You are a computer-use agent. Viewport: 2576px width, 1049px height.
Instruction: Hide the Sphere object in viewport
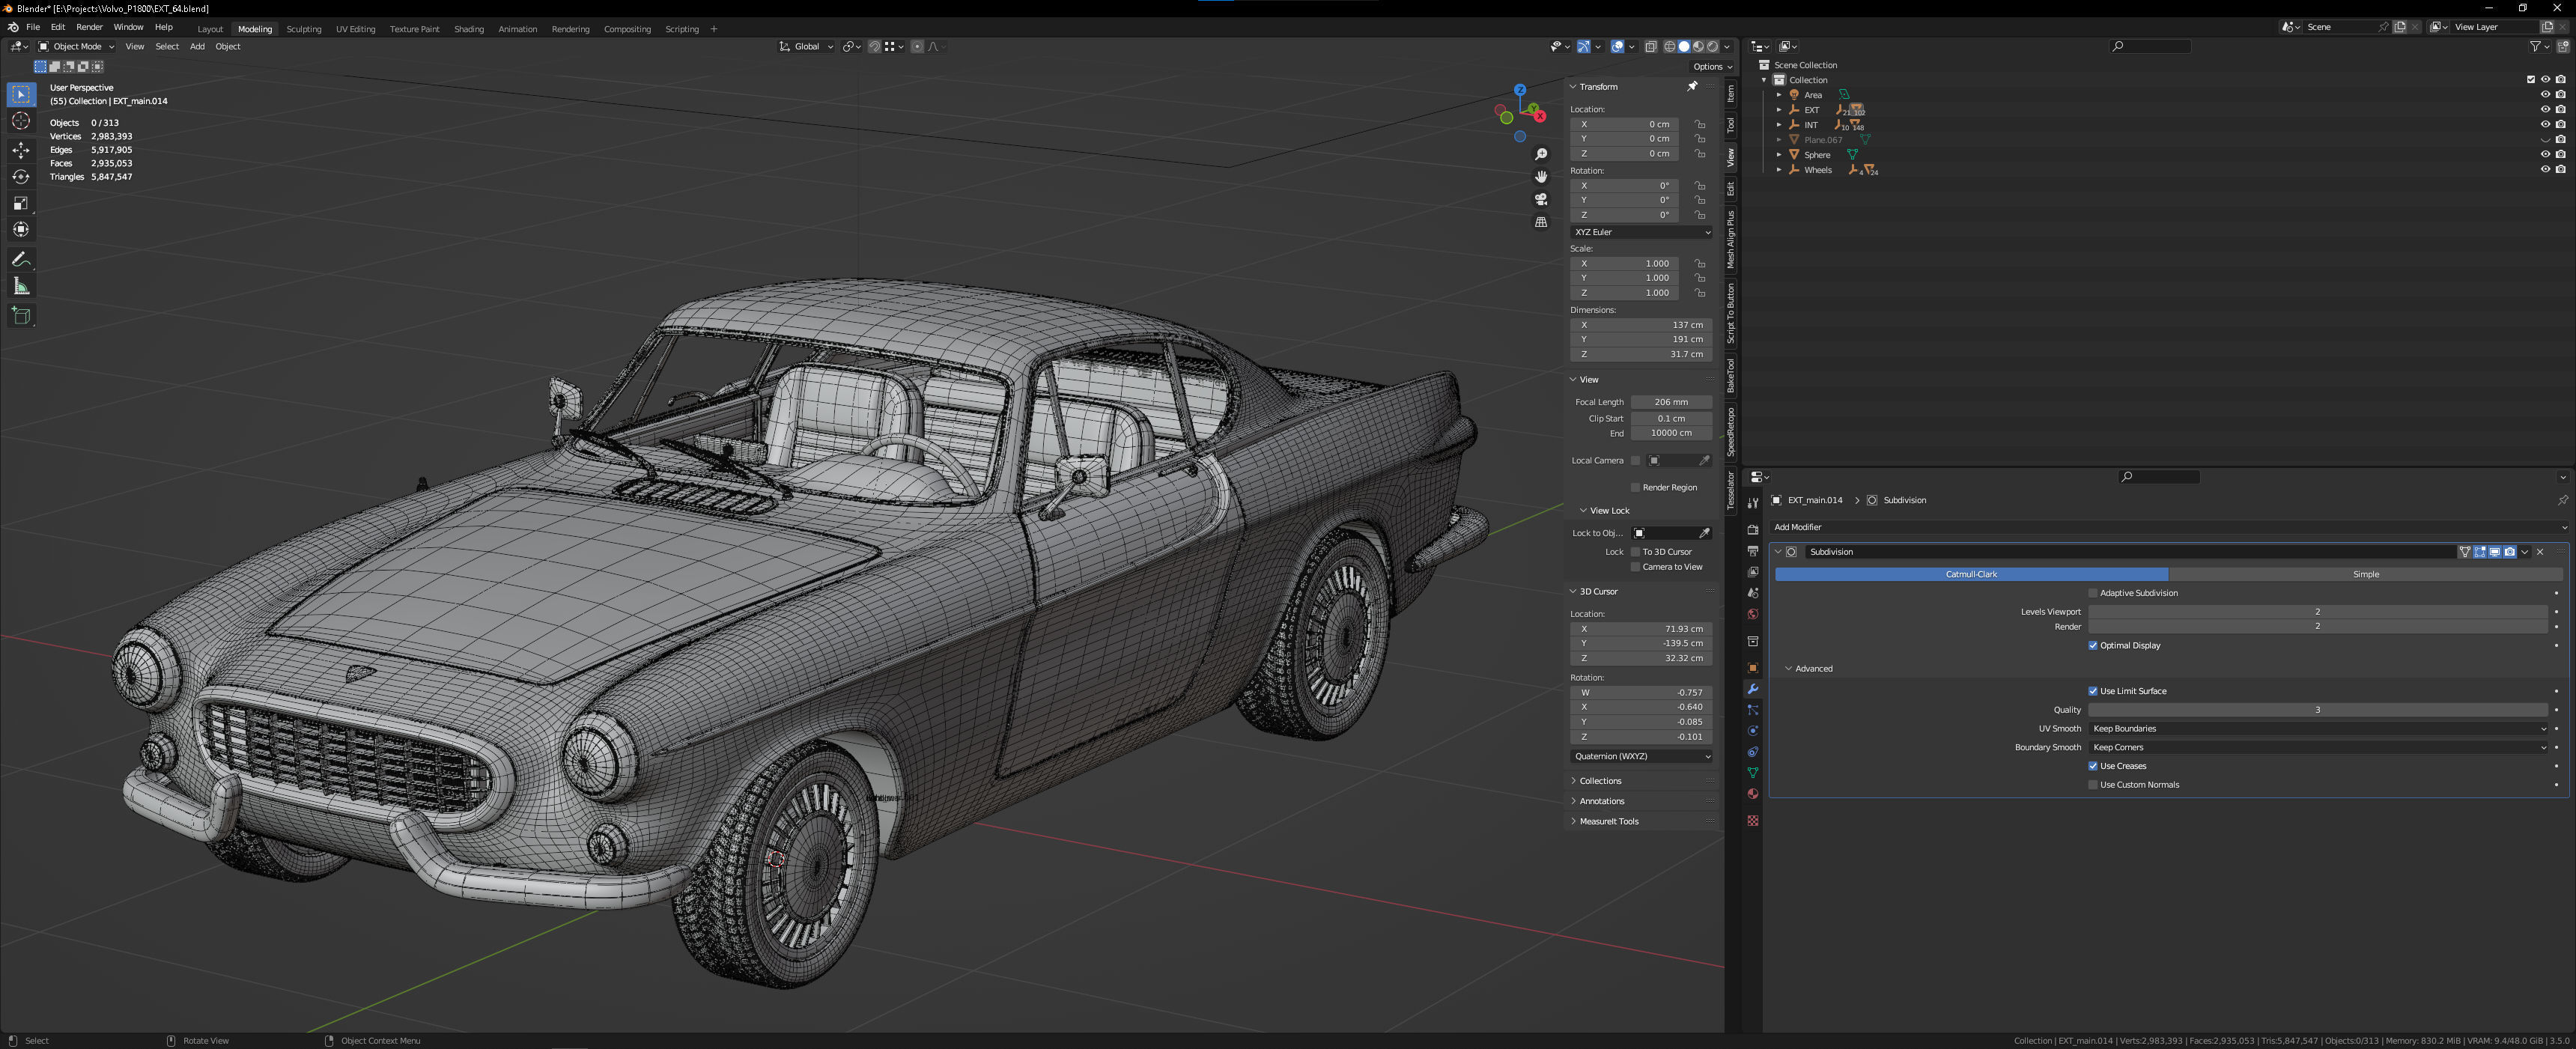tap(2545, 155)
